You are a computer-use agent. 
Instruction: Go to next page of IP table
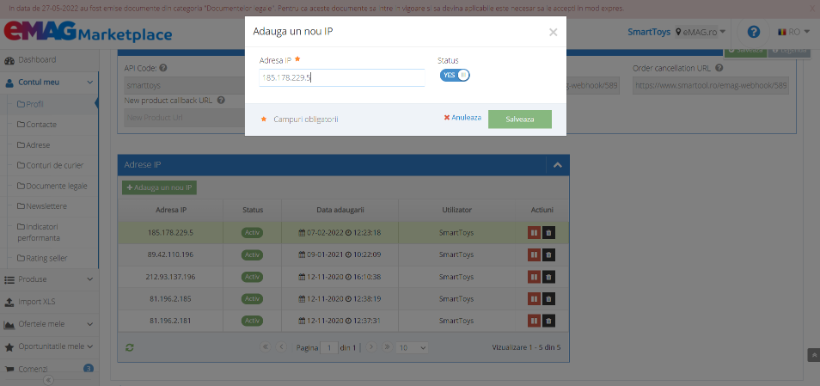[371, 347]
